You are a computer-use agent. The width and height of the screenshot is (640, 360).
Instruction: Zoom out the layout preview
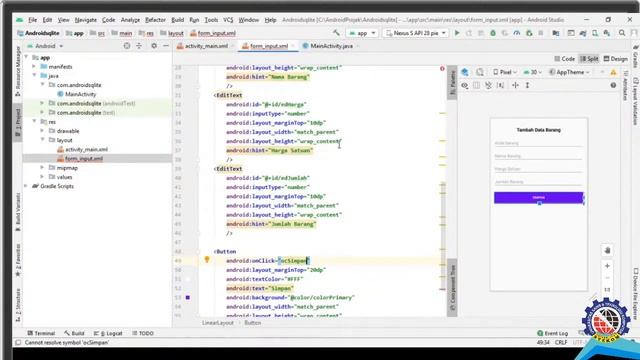pyautogui.click(x=607, y=278)
